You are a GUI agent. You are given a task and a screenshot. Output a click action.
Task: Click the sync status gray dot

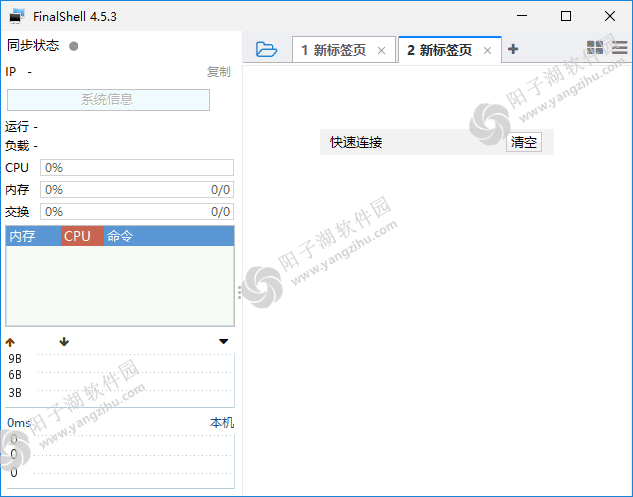click(73, 46)
